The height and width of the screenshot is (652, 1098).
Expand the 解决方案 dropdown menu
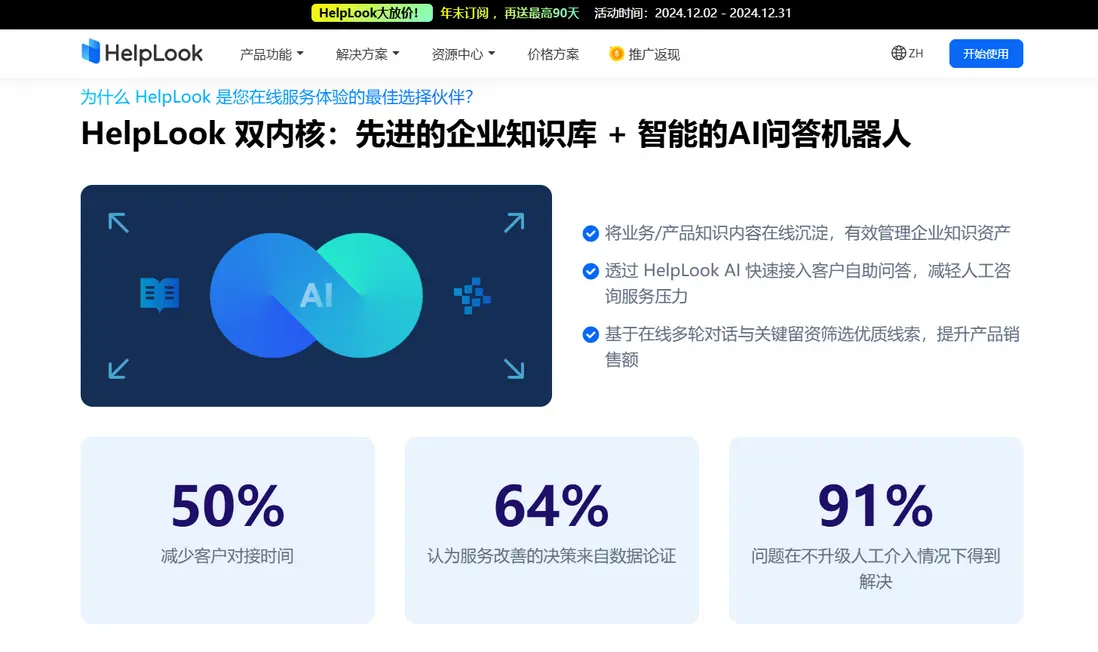point(368,54)
